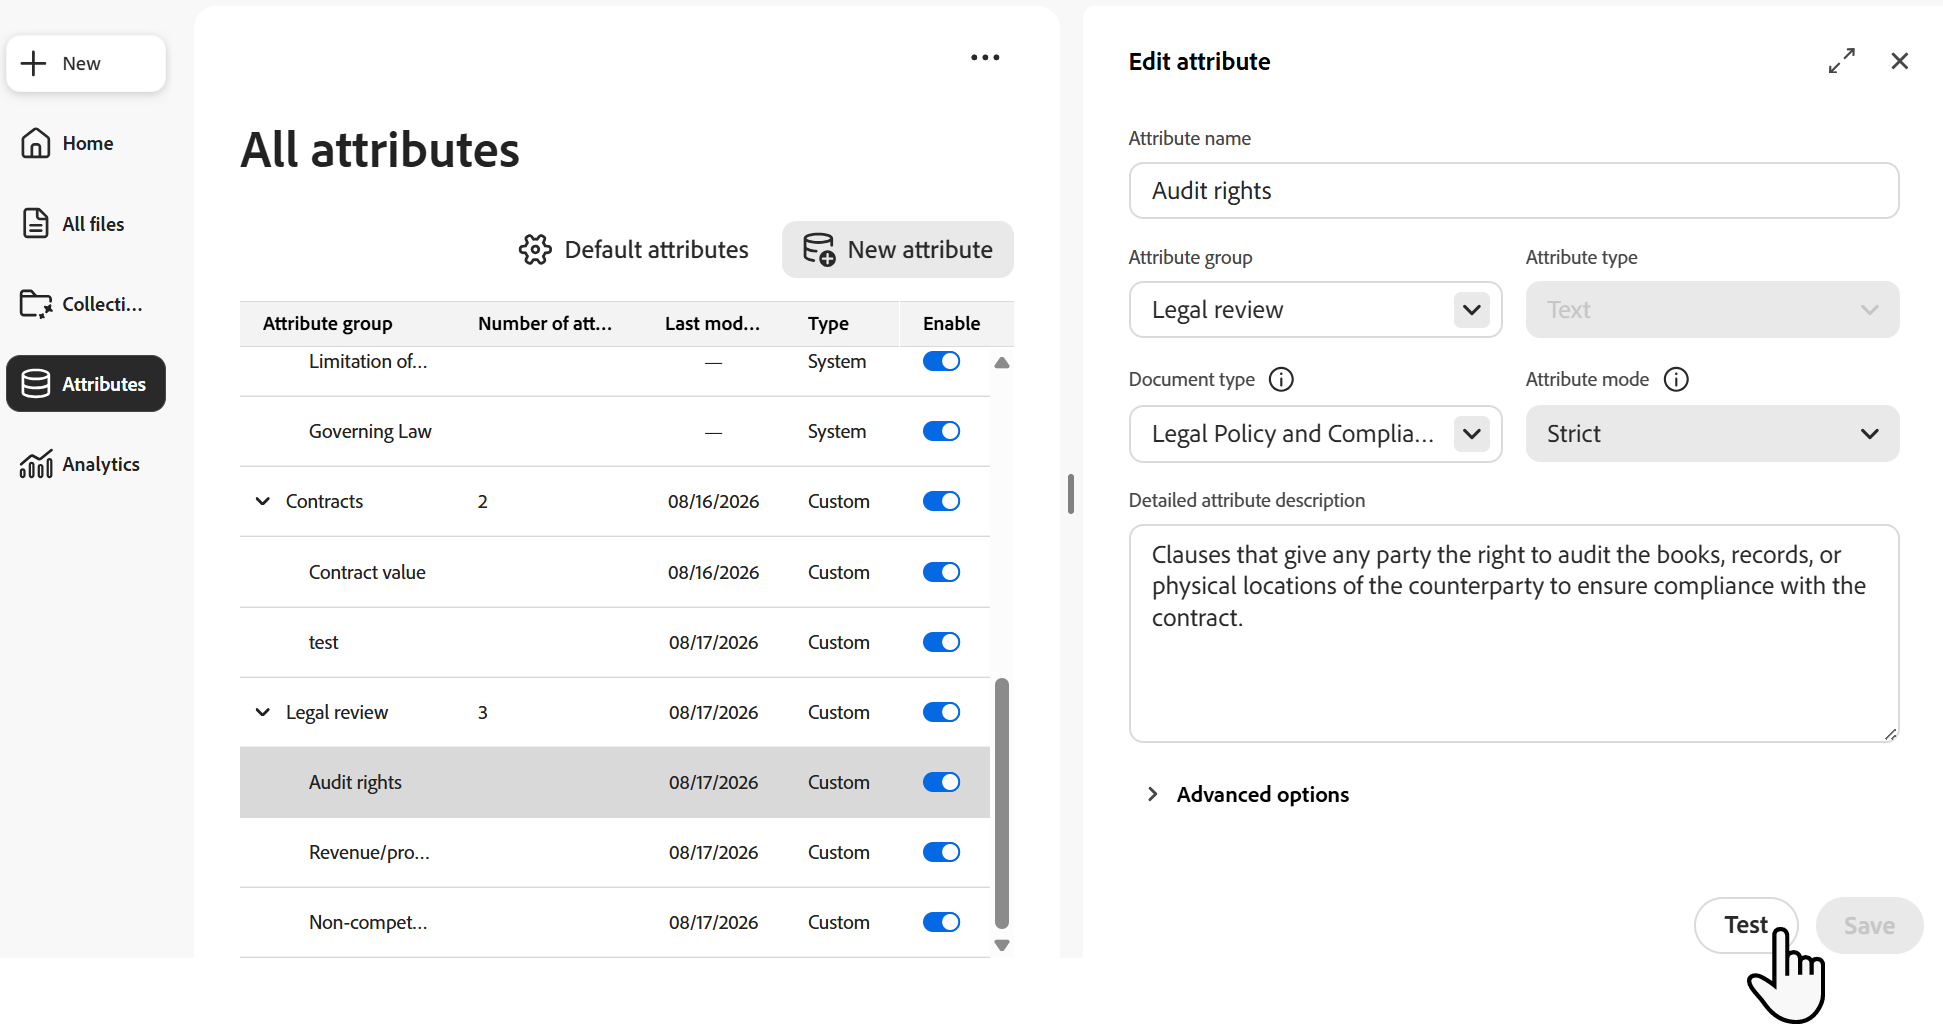Open the Collections sidebar item
The height and width of the screenshot is (1024, 1943).
(86, 303)
